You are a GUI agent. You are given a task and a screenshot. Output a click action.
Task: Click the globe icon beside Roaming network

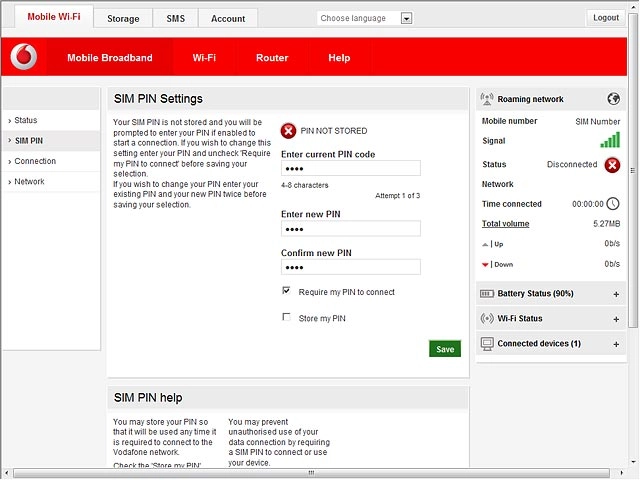click(x=613, y=99)
